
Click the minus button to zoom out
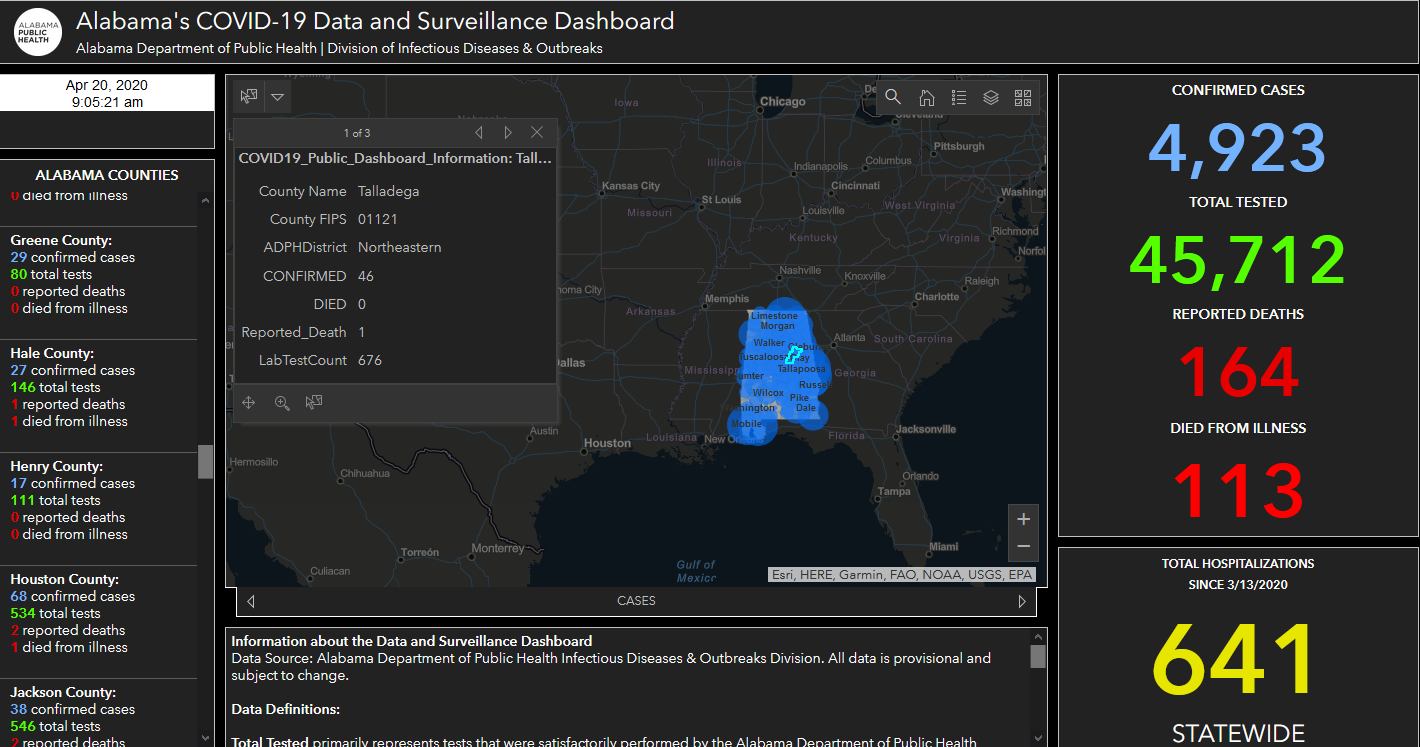click(x=1022, y=546)
